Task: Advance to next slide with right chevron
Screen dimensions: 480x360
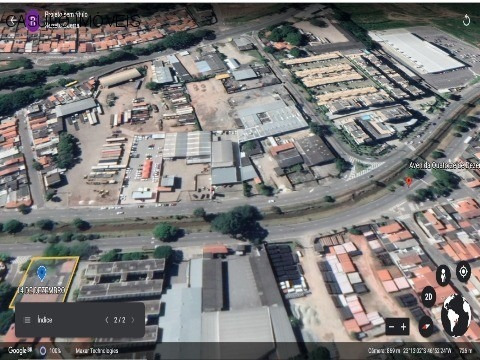Action: pos(133,320)
